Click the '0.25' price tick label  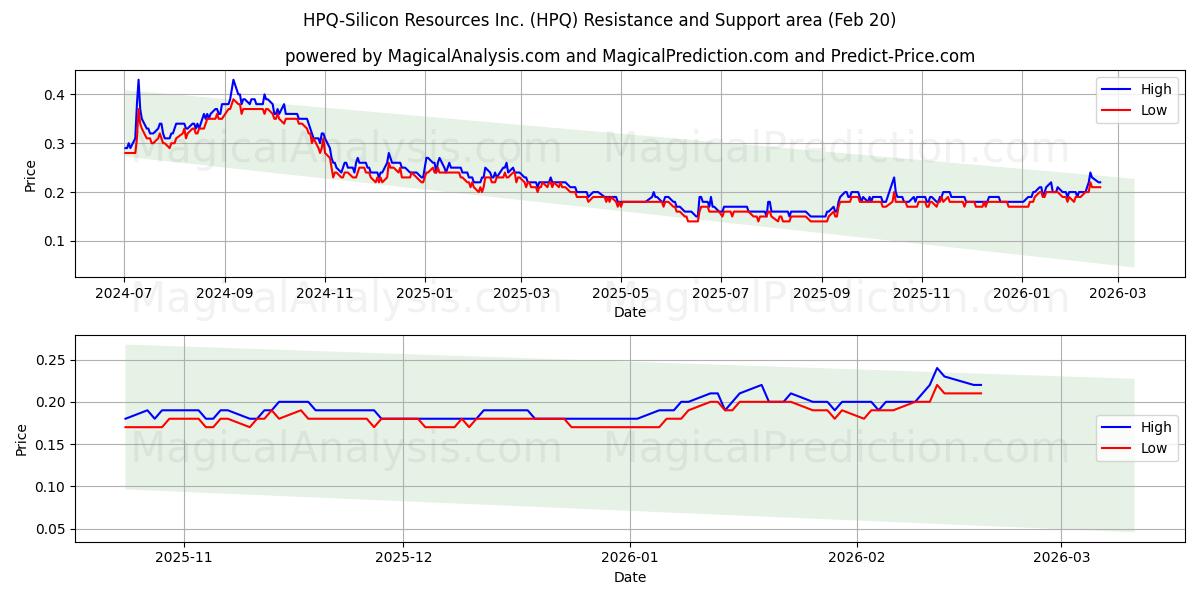click(x=52, y=360)
